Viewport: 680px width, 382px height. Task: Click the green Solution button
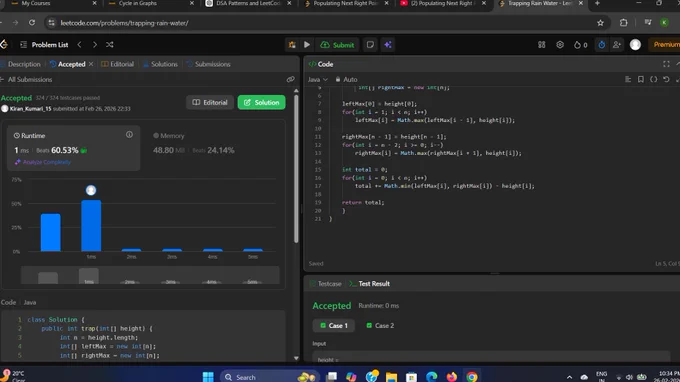coord(262,102)
